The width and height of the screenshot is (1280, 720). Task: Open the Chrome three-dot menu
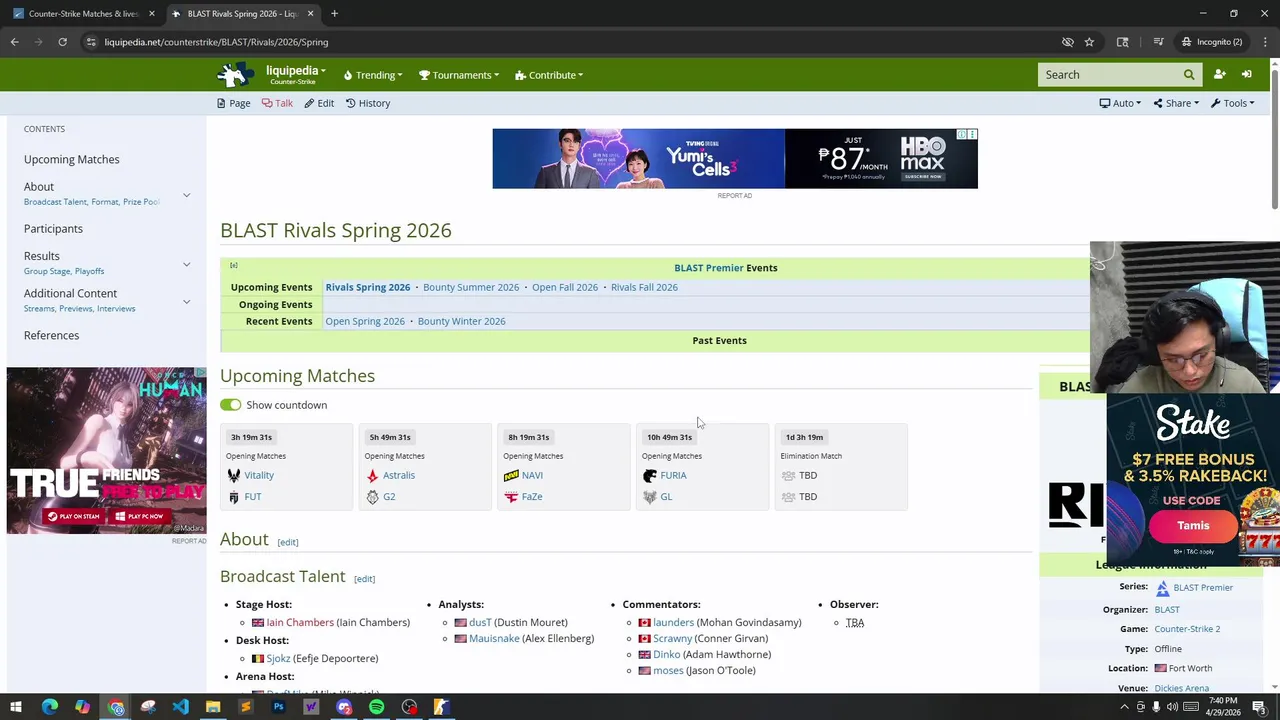point(1265,42)
